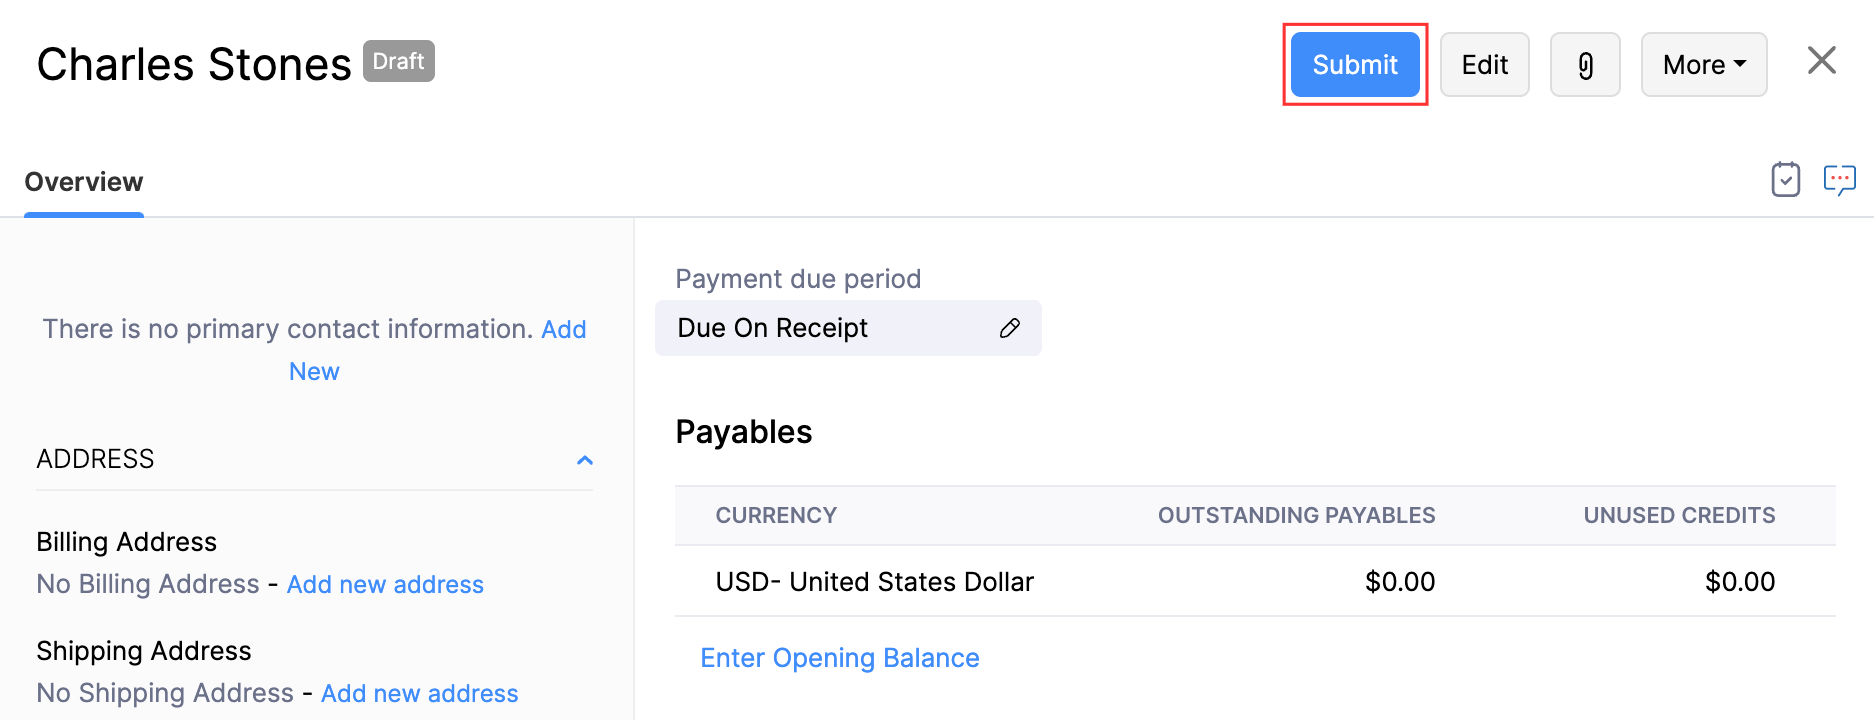The image size is (1874, 720).
Task: Open the calendar-check tasks icon
Action: click(x=1785, y=180)
